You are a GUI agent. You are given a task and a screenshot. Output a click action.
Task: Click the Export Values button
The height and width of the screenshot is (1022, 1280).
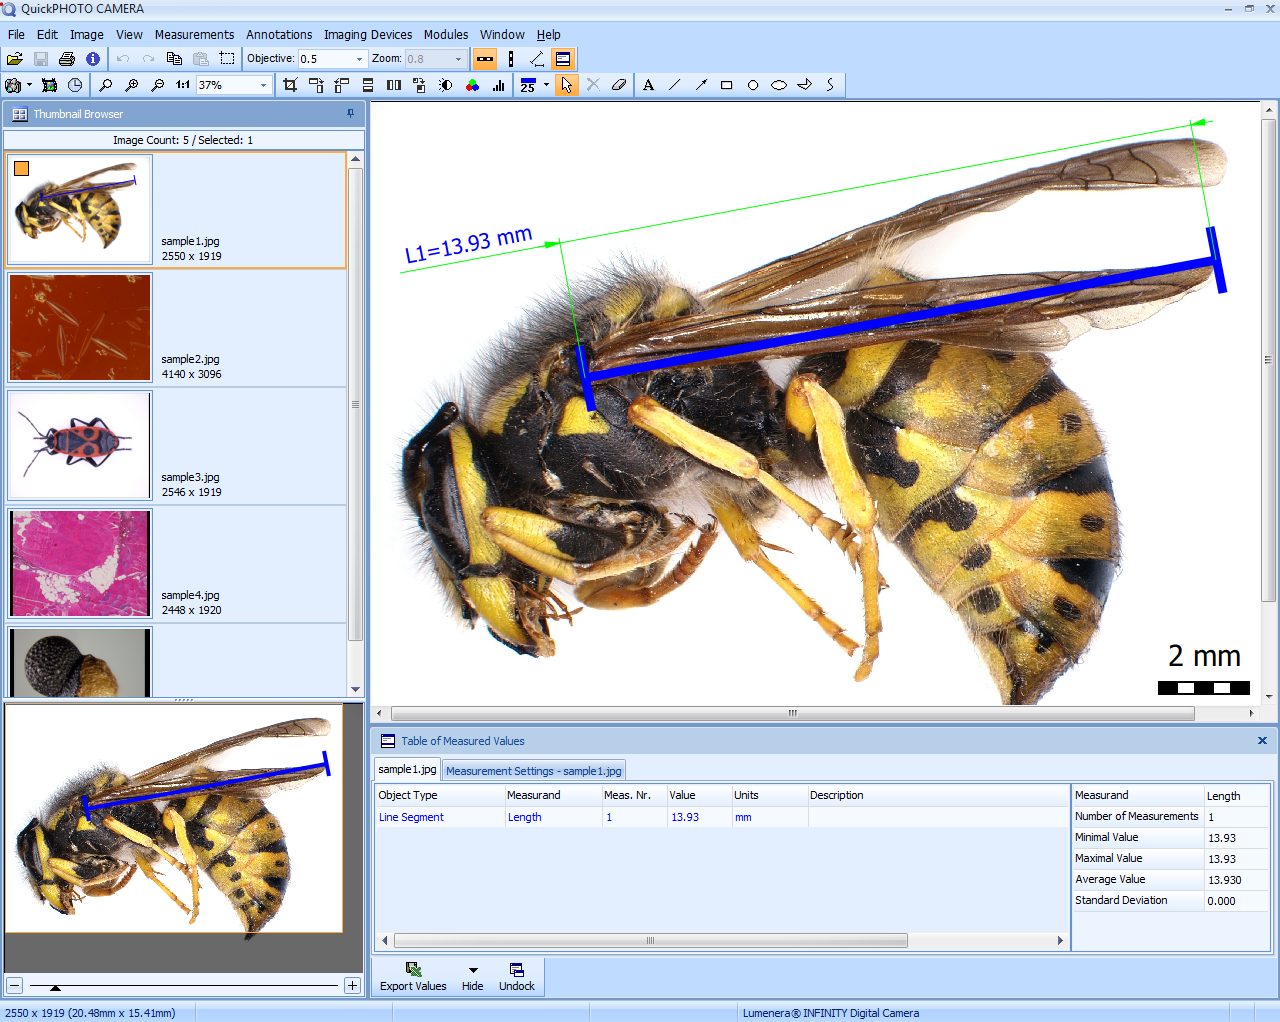pos(413,975)
